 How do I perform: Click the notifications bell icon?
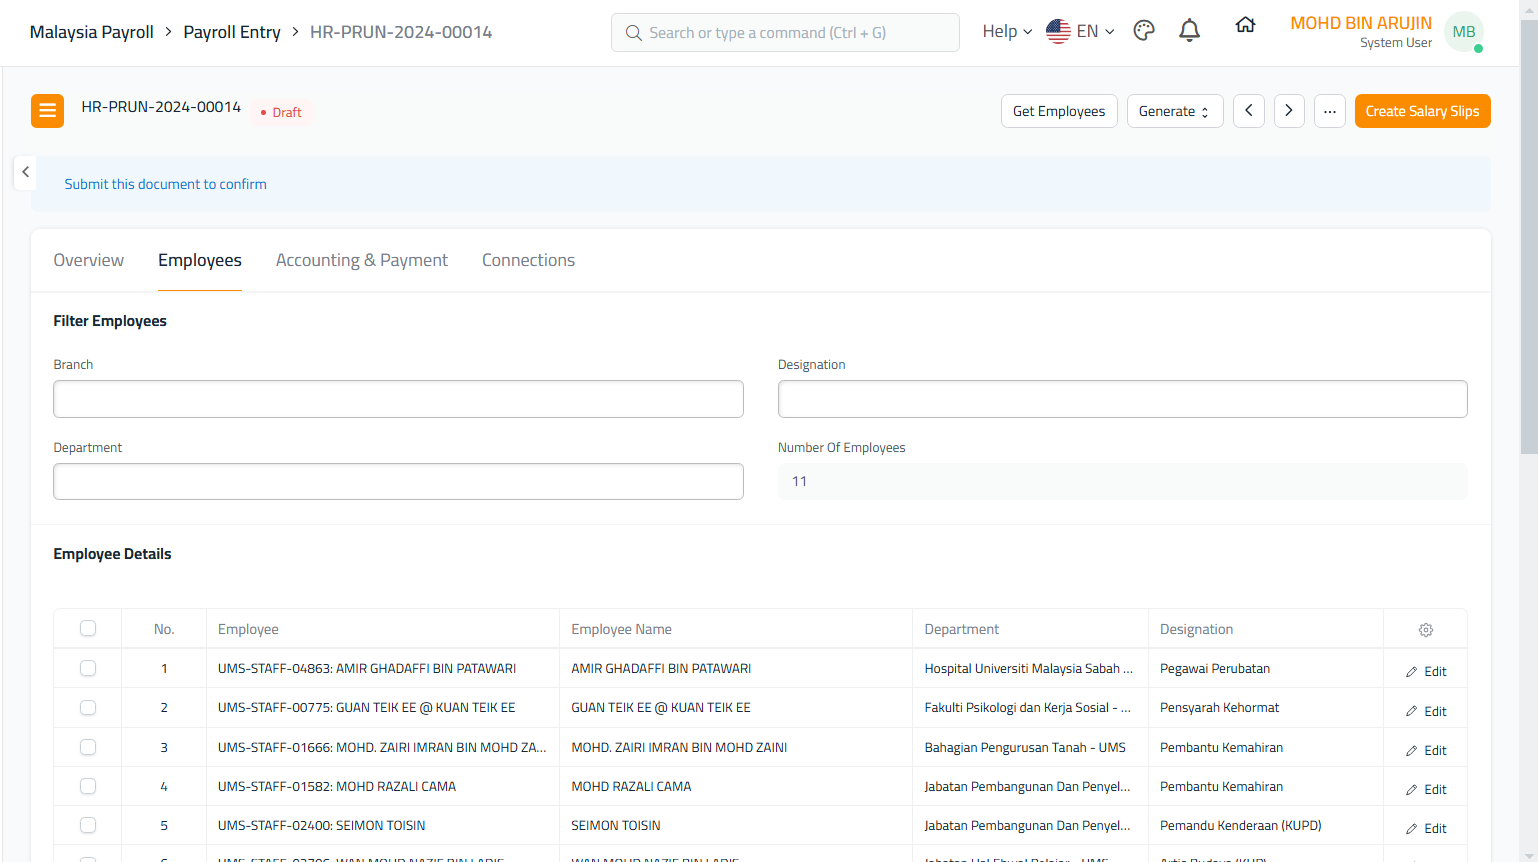pos(1189,31)
